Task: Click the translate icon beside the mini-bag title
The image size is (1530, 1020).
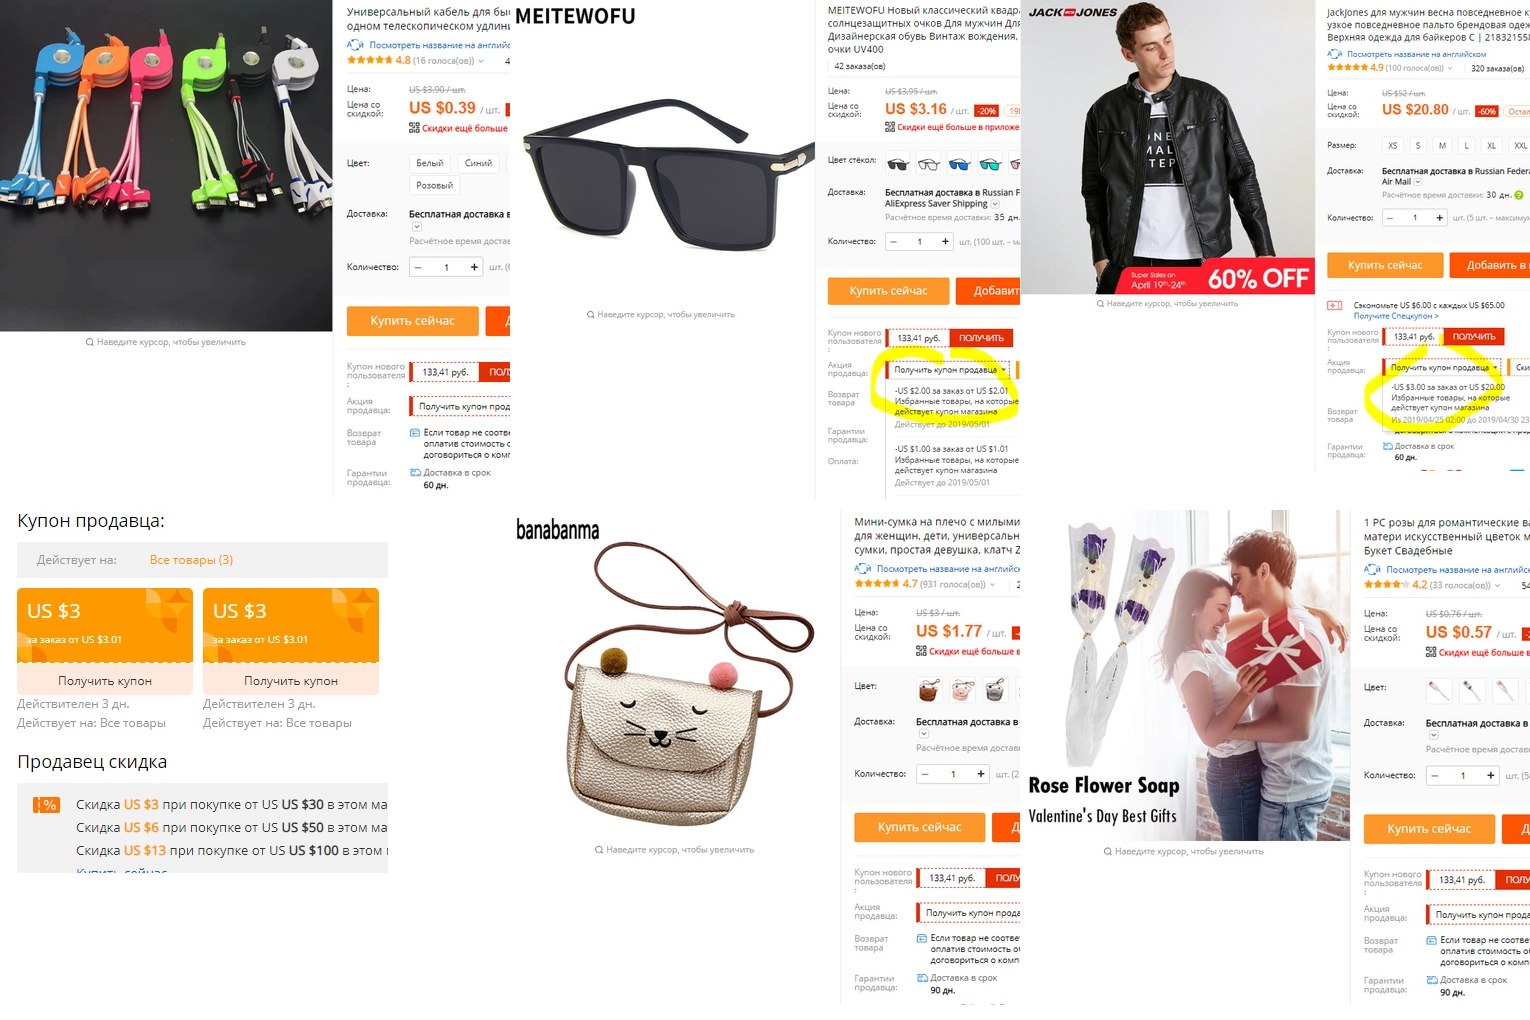Action: (863, 569)
